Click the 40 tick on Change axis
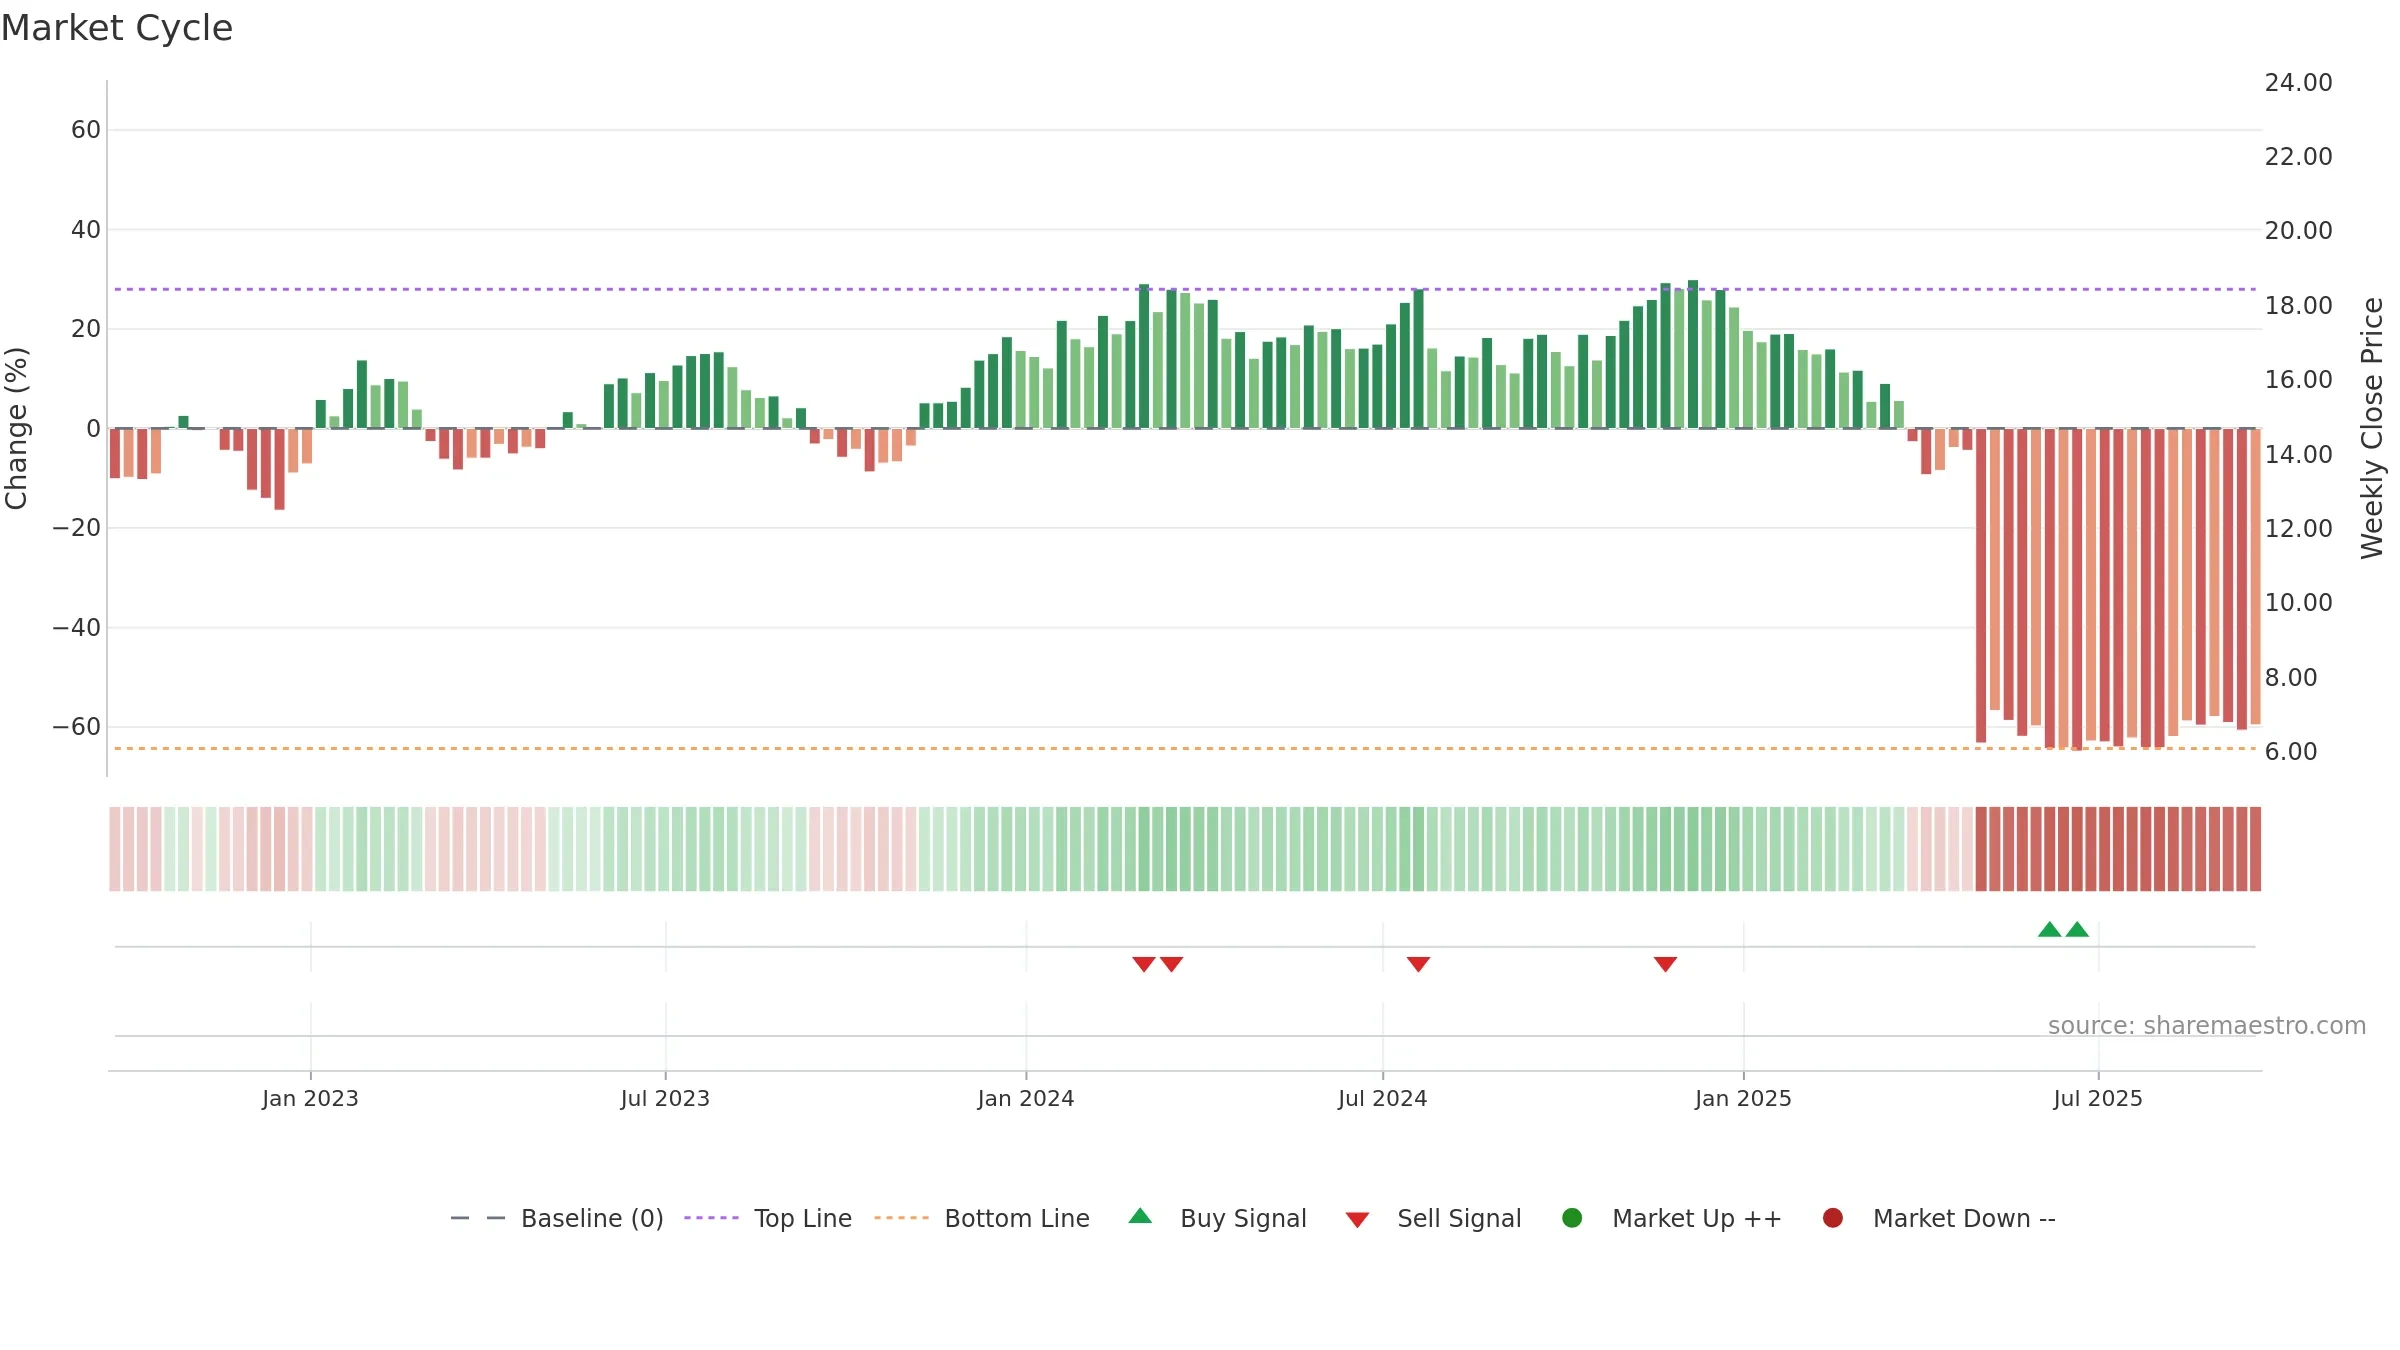 tap(86, 230)
